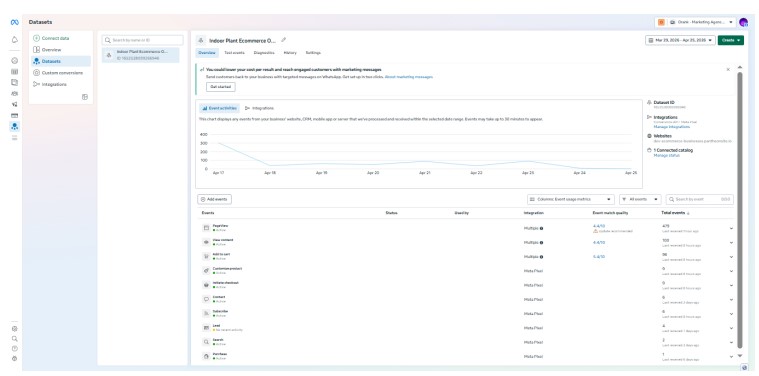Click the vertical scrollbar down arrow
Viewport: 759px width, 376px height.
pos(740,356)
